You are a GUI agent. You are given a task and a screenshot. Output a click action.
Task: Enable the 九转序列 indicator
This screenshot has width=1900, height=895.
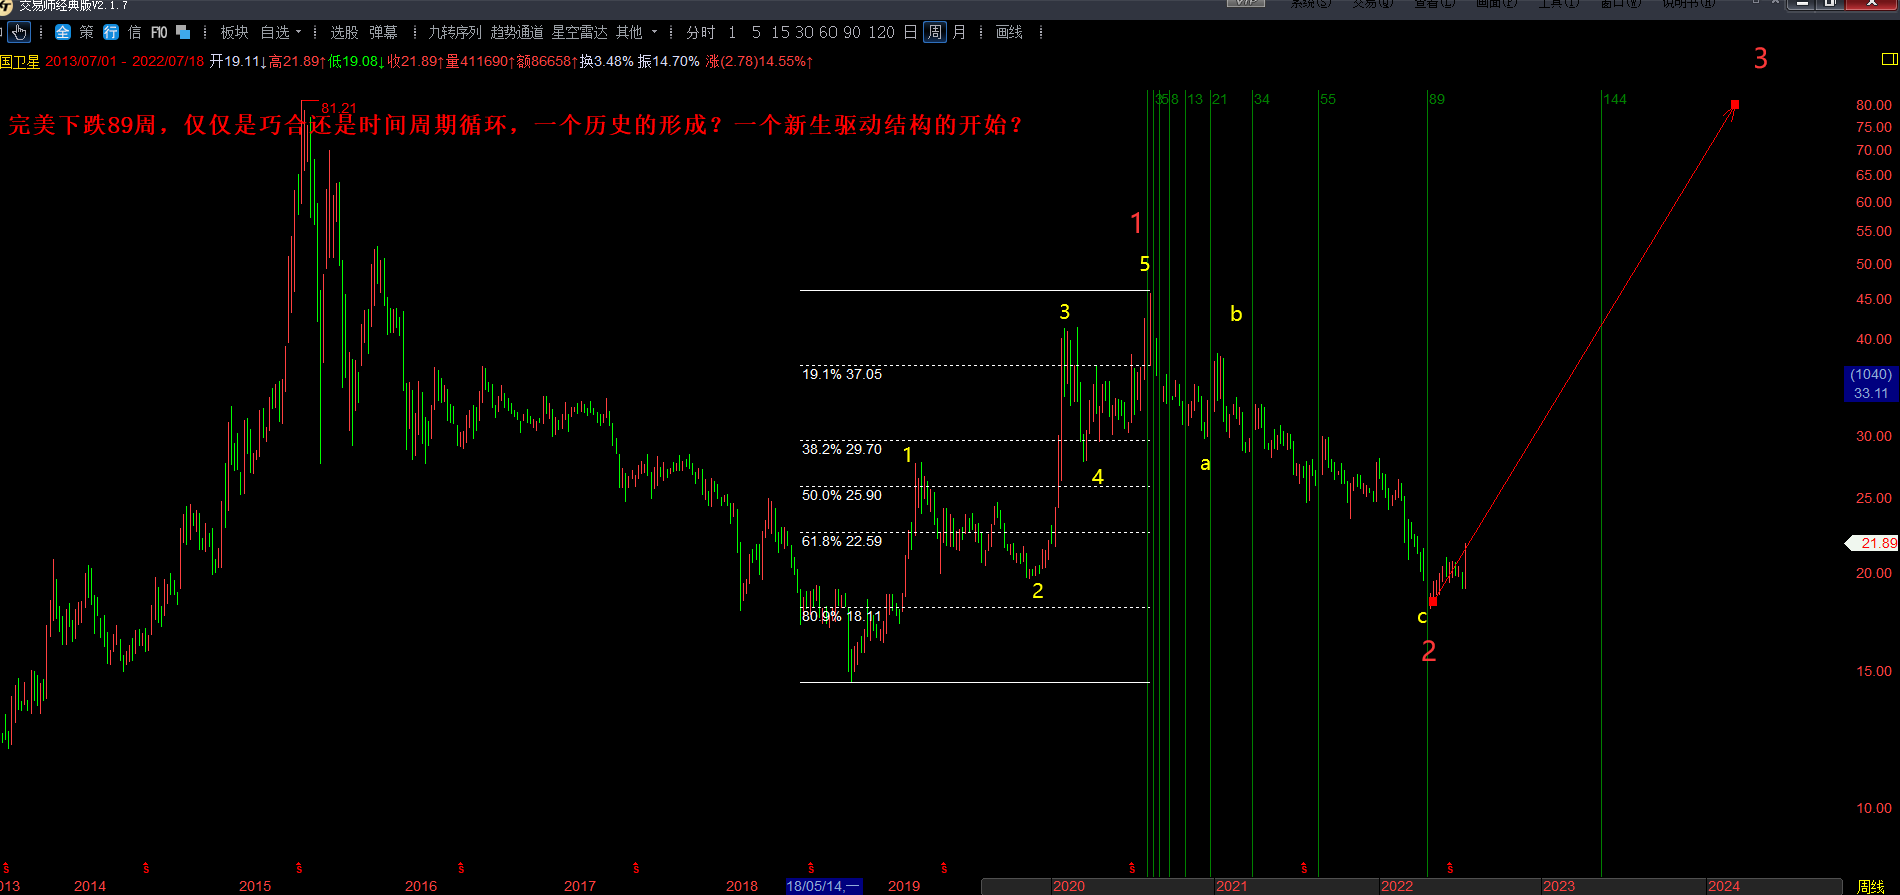point(455,32)
